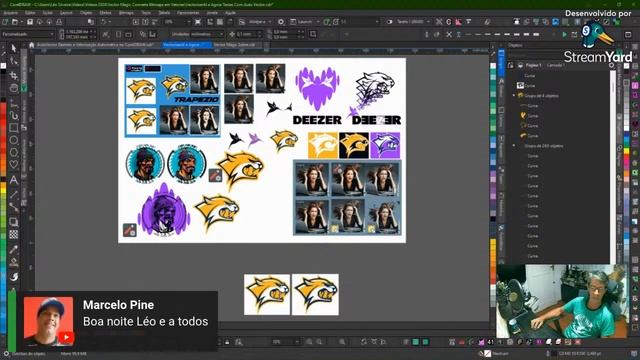Collapse the Grupo de 4 objetos tree node

coord(514,96)
